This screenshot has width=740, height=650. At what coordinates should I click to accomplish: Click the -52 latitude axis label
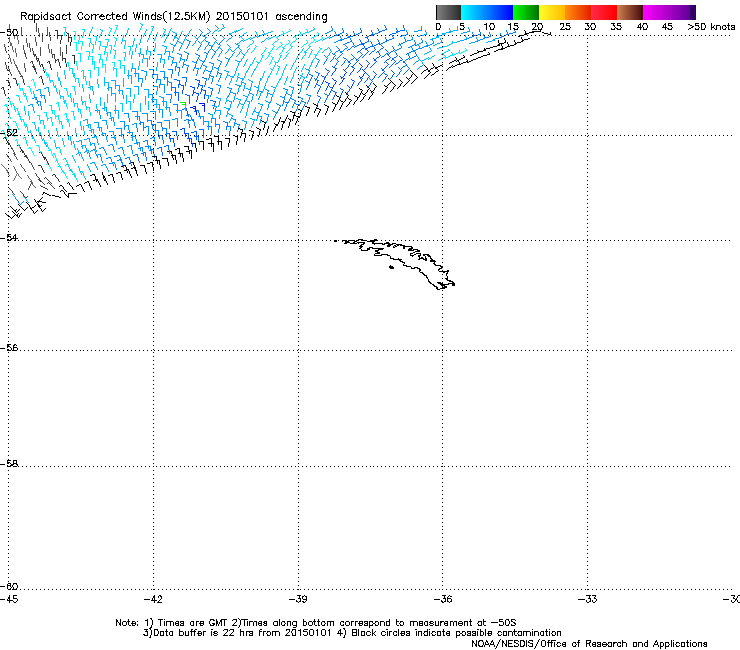point(9,133)
